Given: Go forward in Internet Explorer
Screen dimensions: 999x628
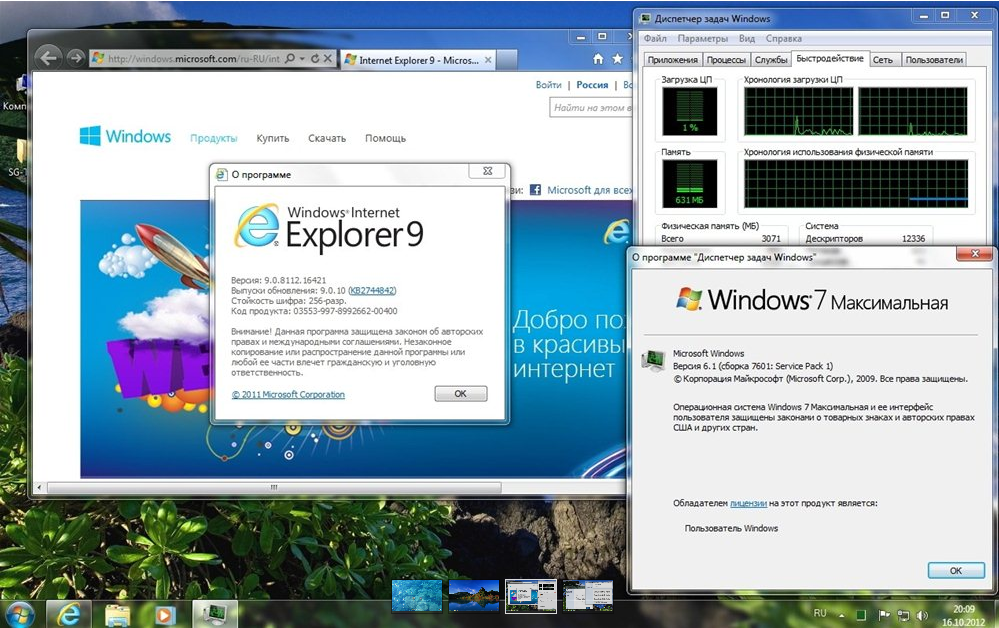Looking at the screenshot, I should tap(76, 58).
